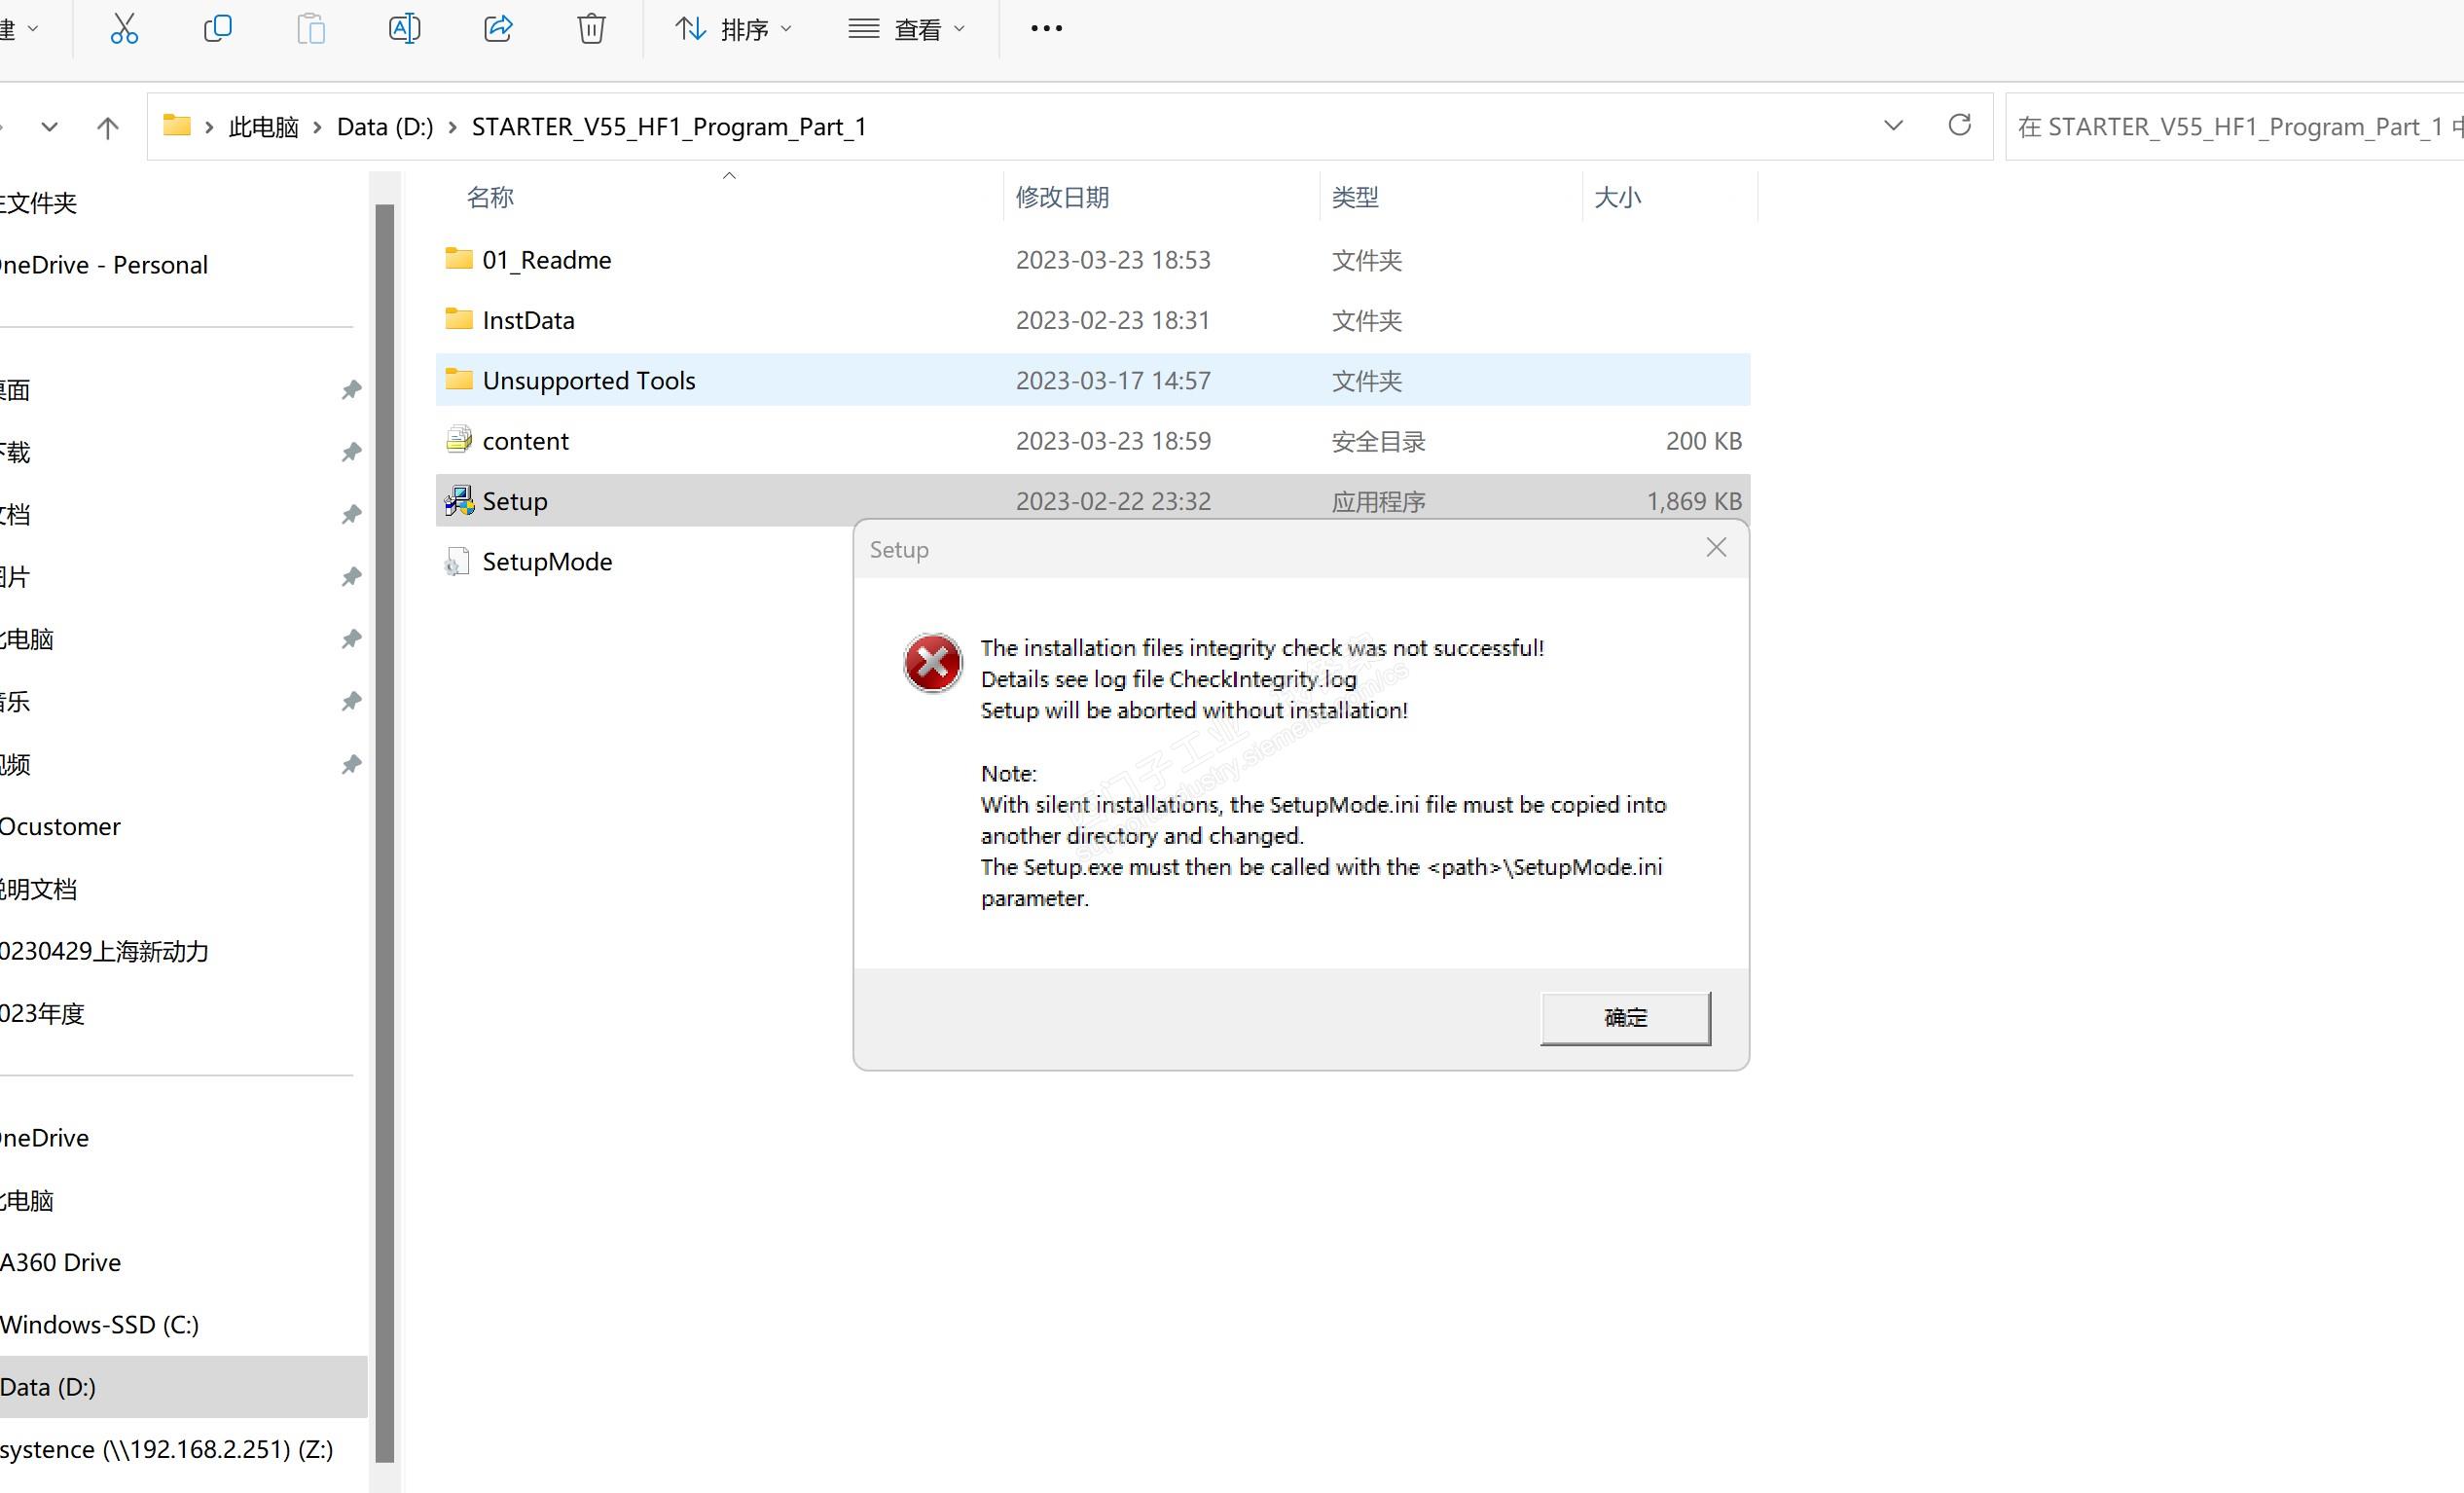The width and height of the screenshot is (2464, 1493).
Task: Open the three-dots more options menu
Action: (x=1046, y=29)
